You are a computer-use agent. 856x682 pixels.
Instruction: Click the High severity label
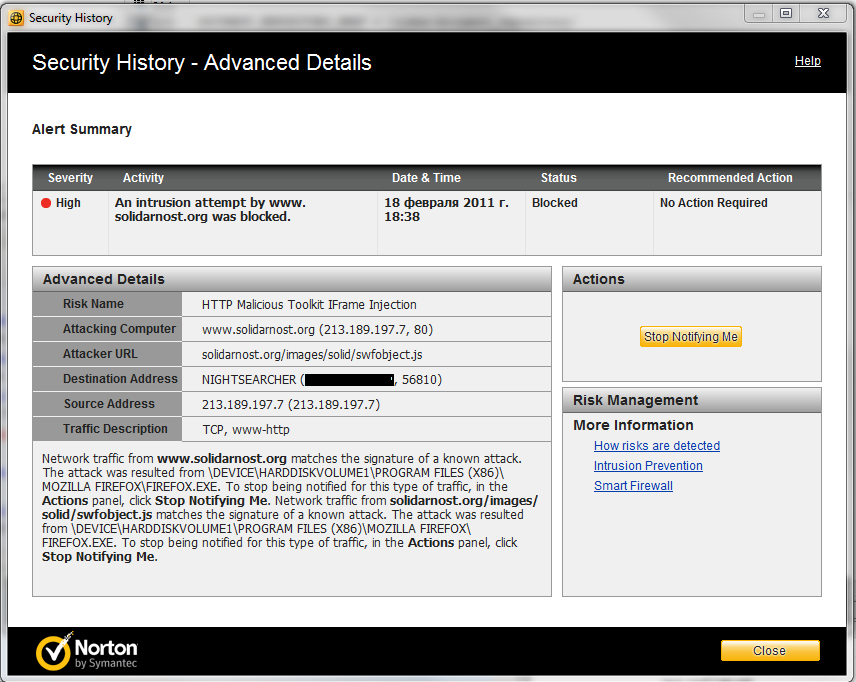coord(68,203)
